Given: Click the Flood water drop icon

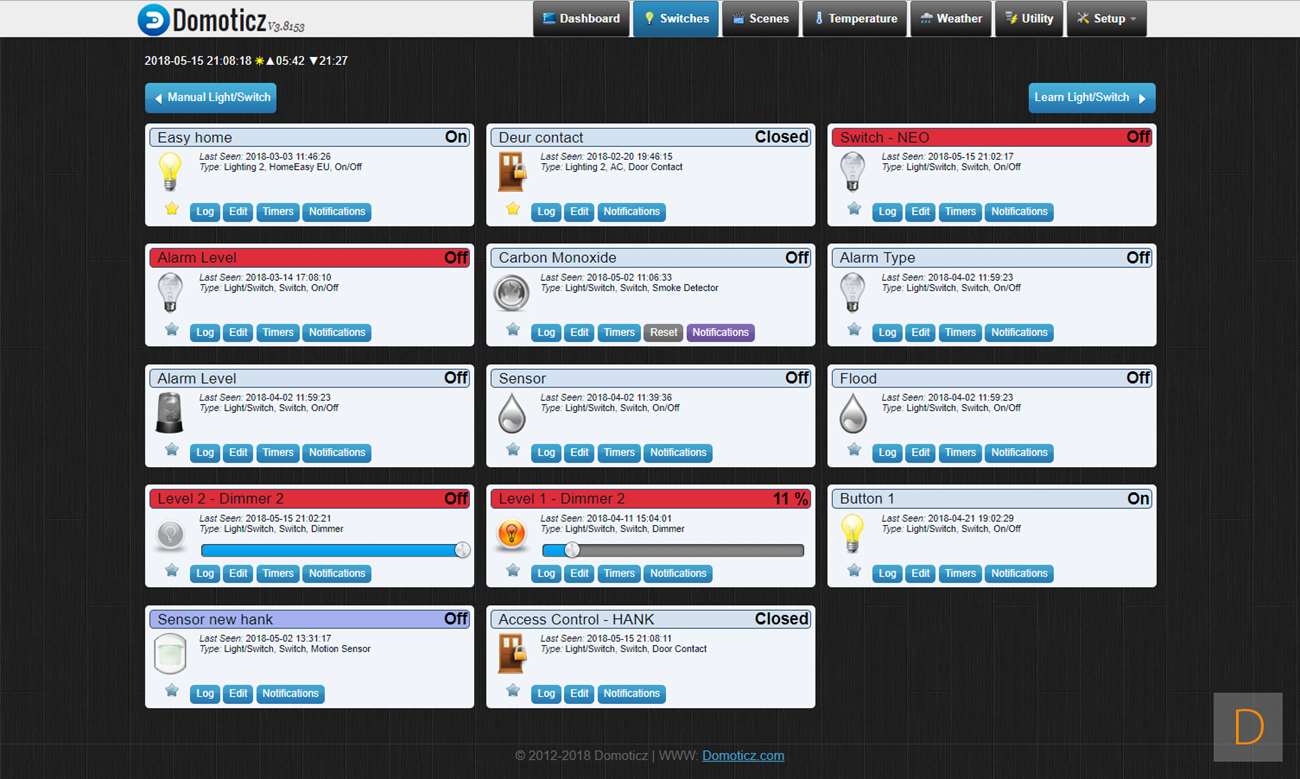Looking at the screenshot, I should [852, 412].
